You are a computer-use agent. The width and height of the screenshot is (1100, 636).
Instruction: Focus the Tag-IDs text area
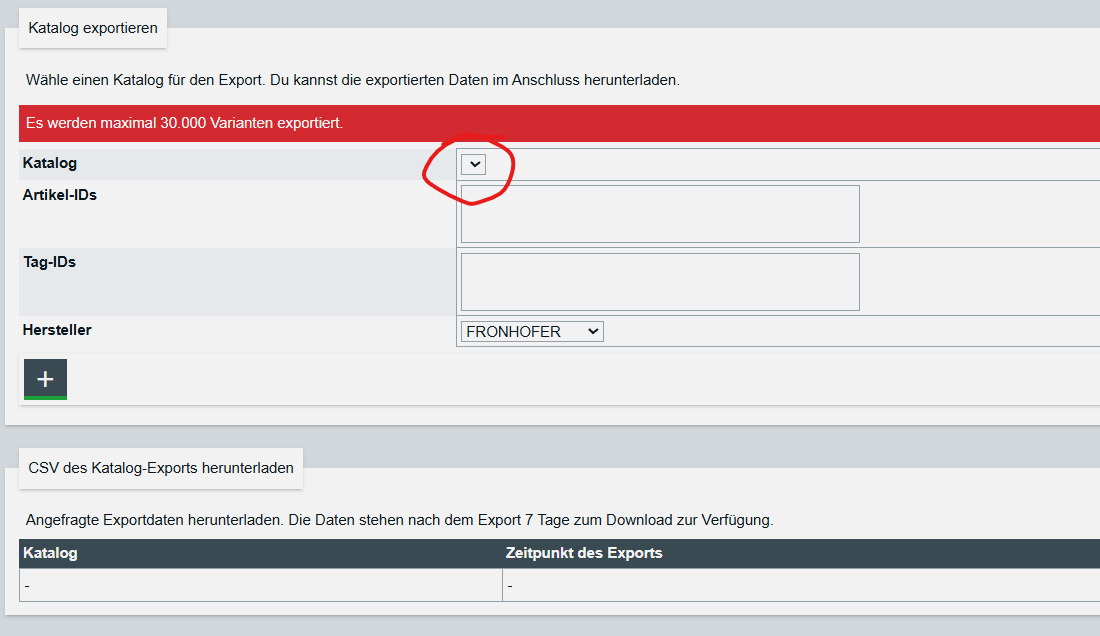click(x=660, y=282)
